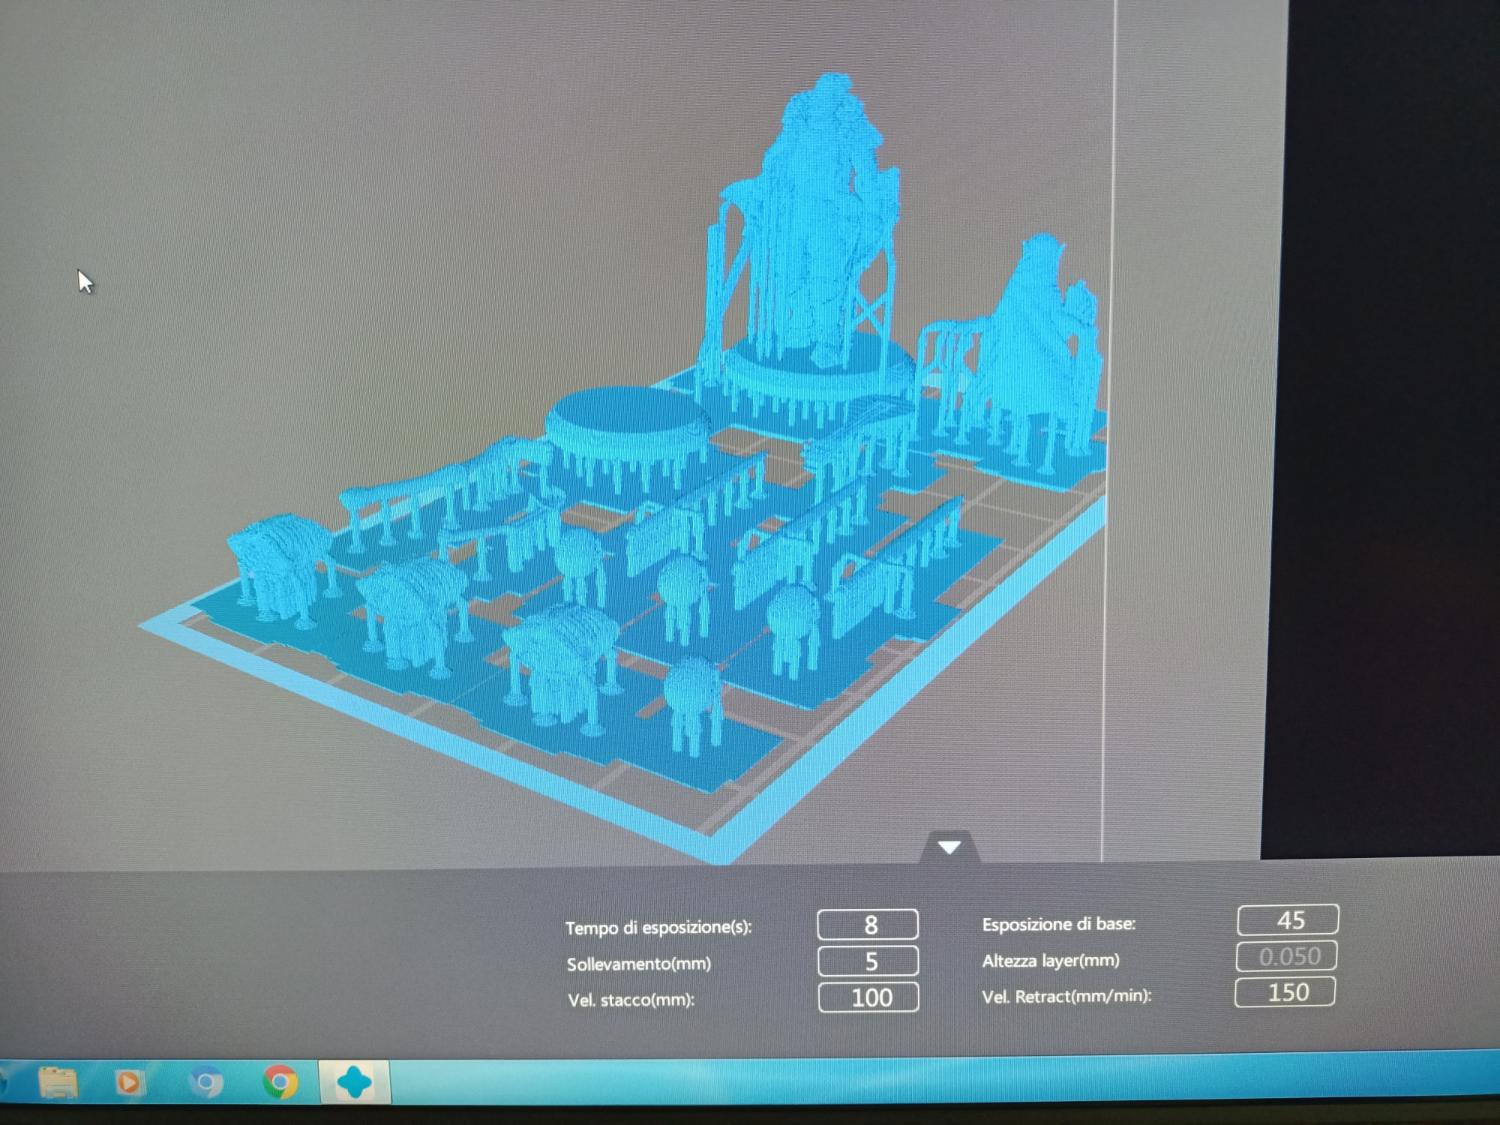Edit the Tempo di esposizione value field

tap(868, 925)
